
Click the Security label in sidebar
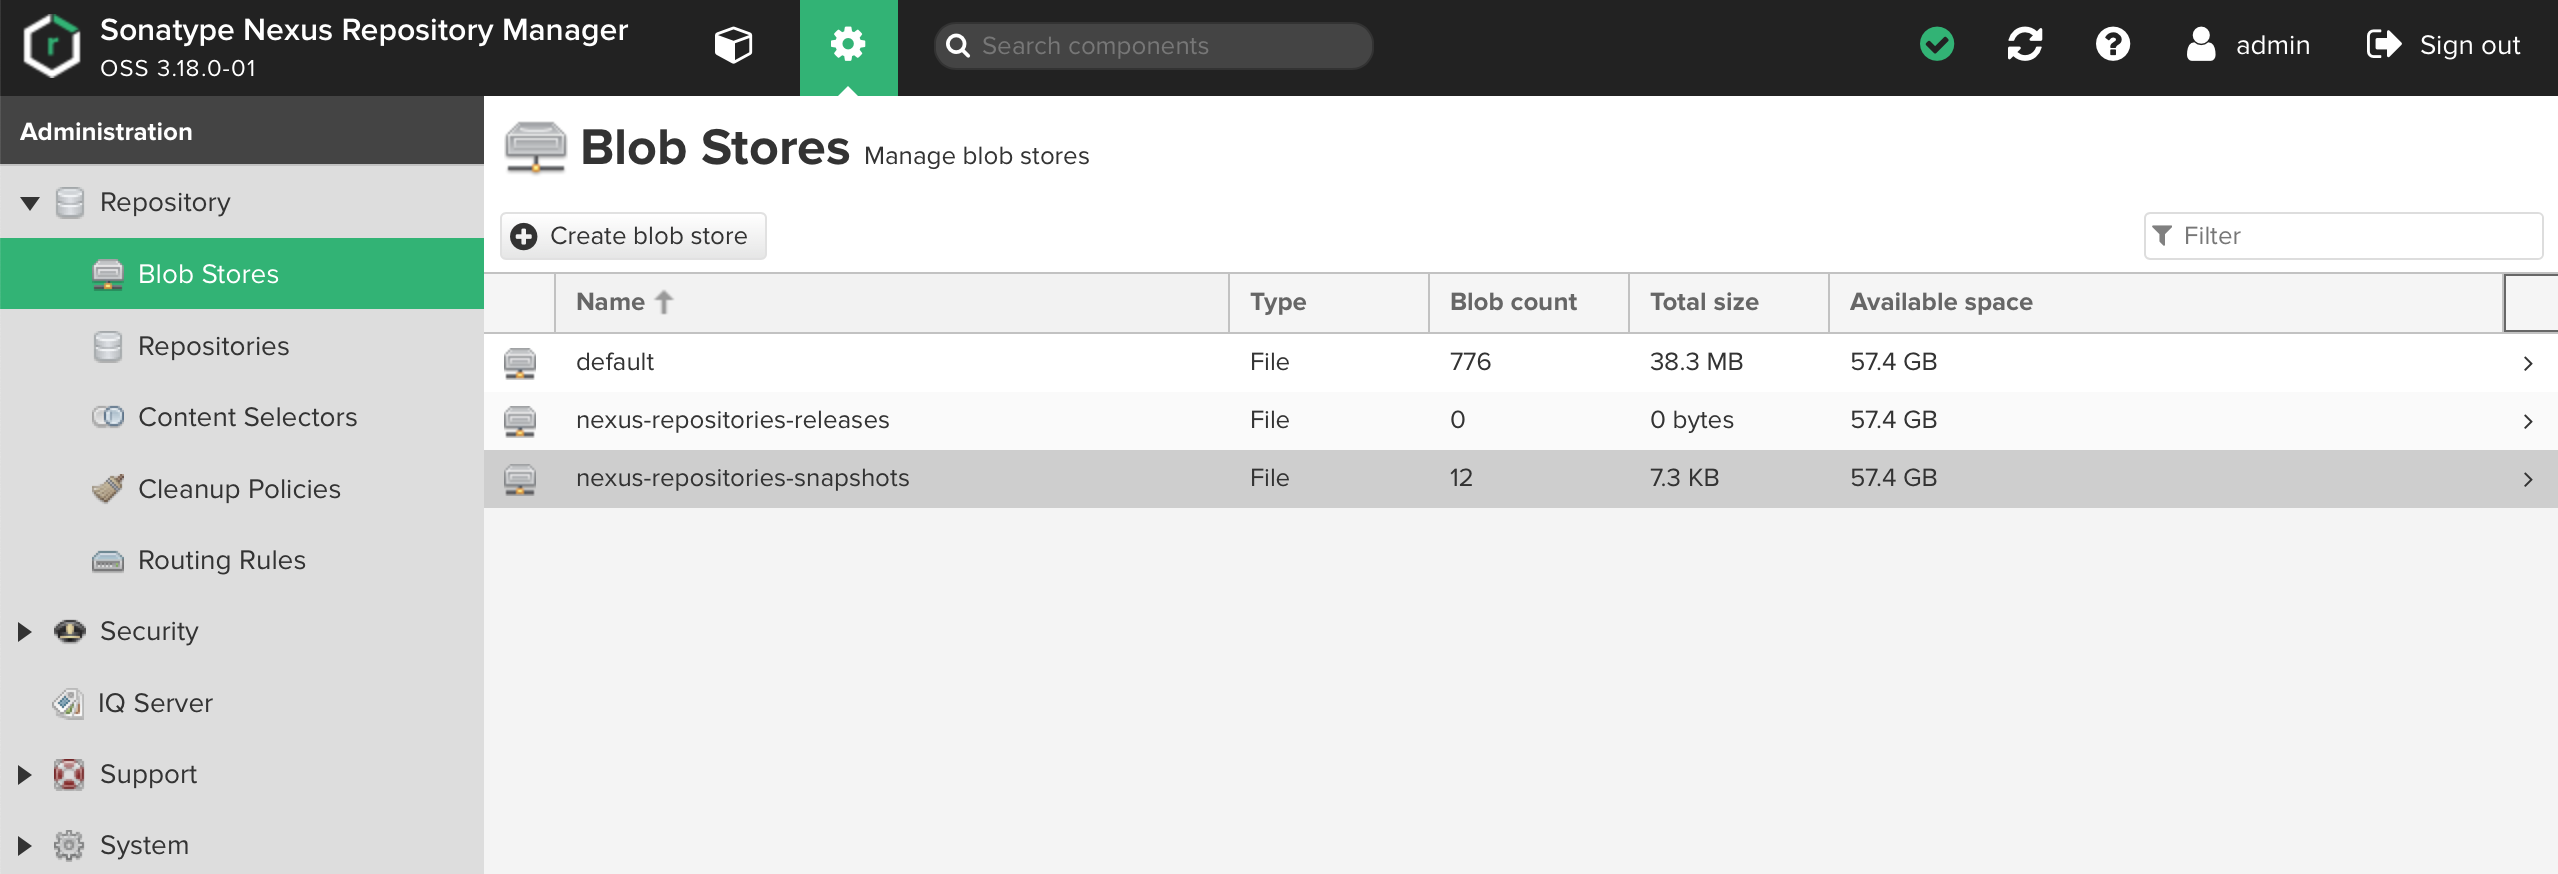pos(149,631)
